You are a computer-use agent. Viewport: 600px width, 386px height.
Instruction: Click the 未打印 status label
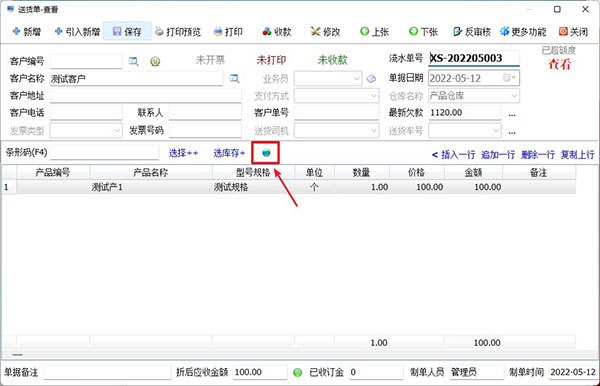[271, 60]
